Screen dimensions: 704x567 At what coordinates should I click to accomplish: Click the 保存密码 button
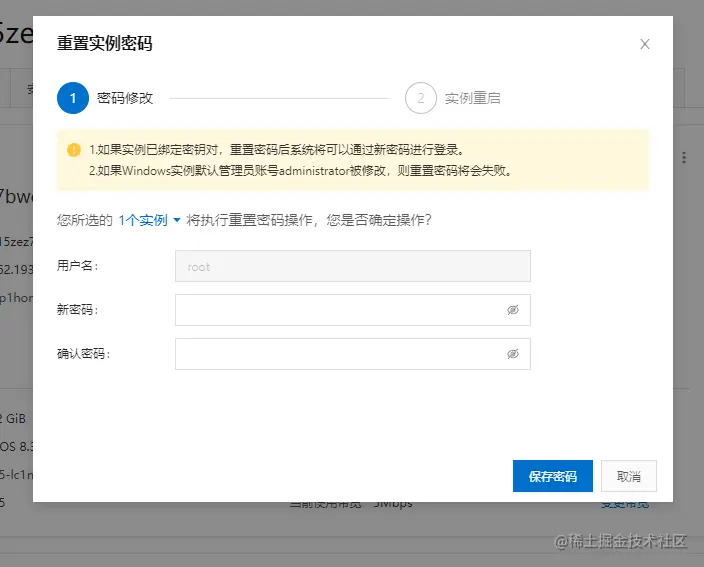tap(553, 476)
